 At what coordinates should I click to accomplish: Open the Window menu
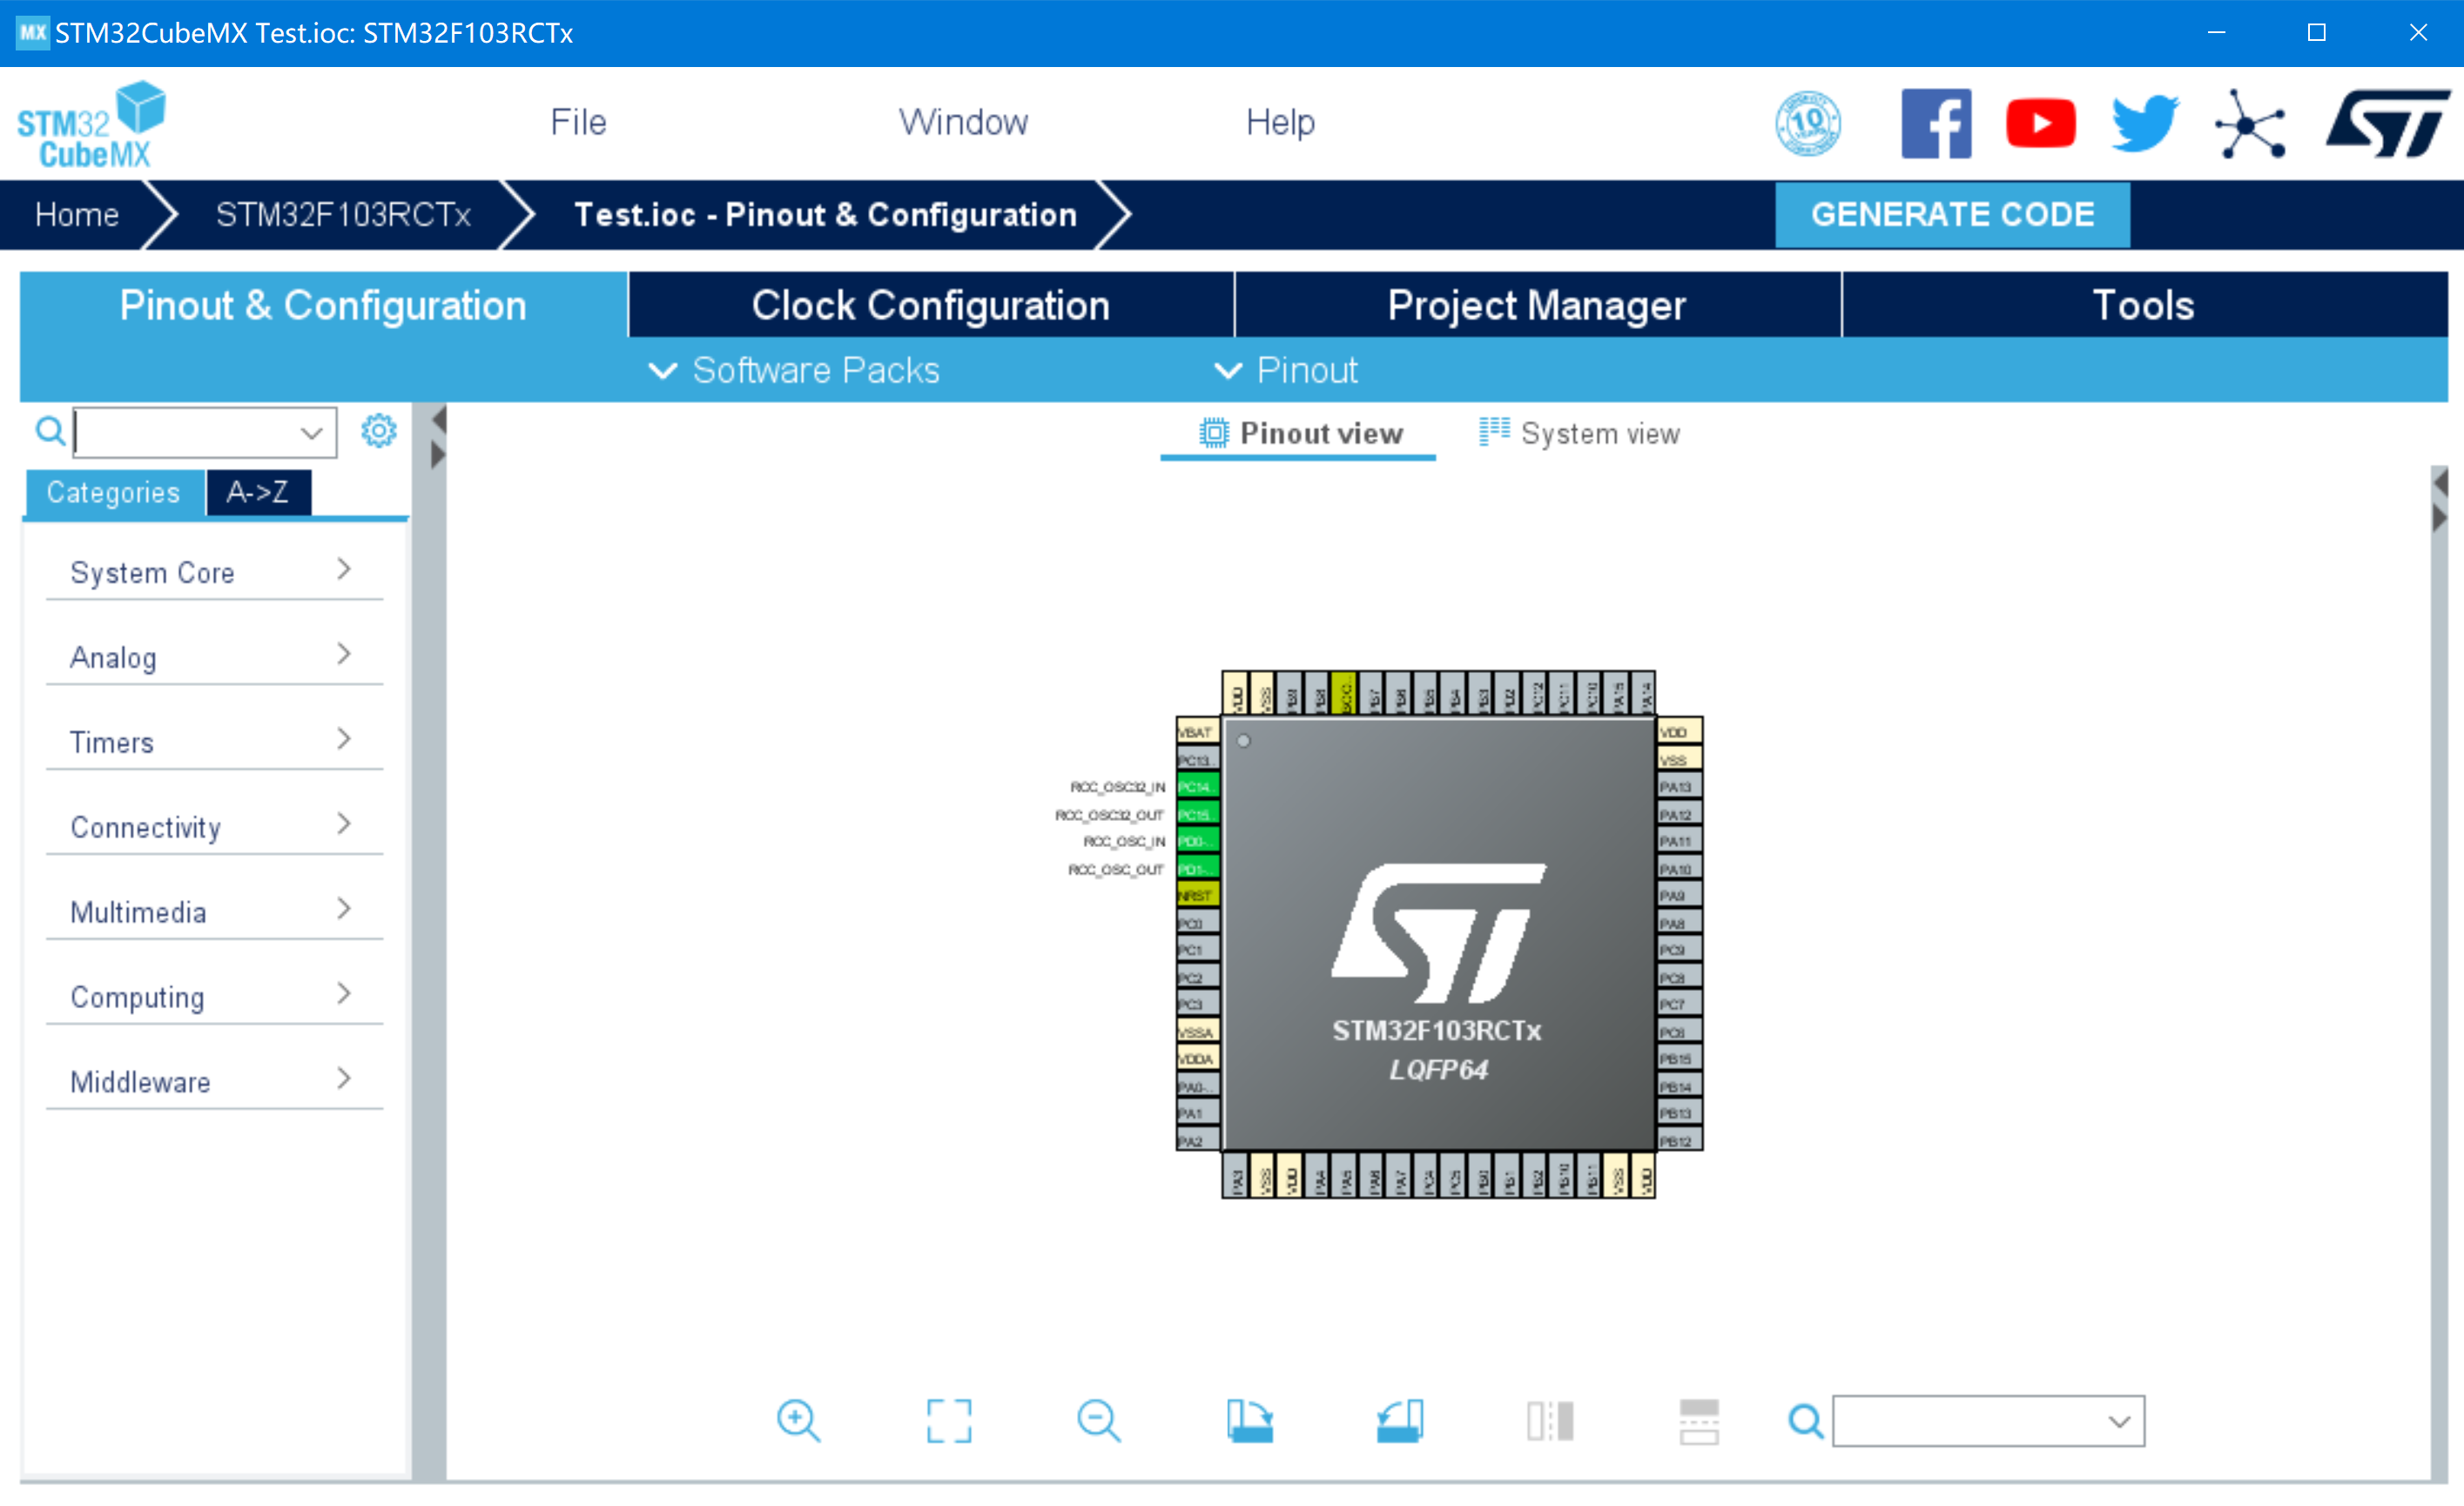(x=963, y=121)
